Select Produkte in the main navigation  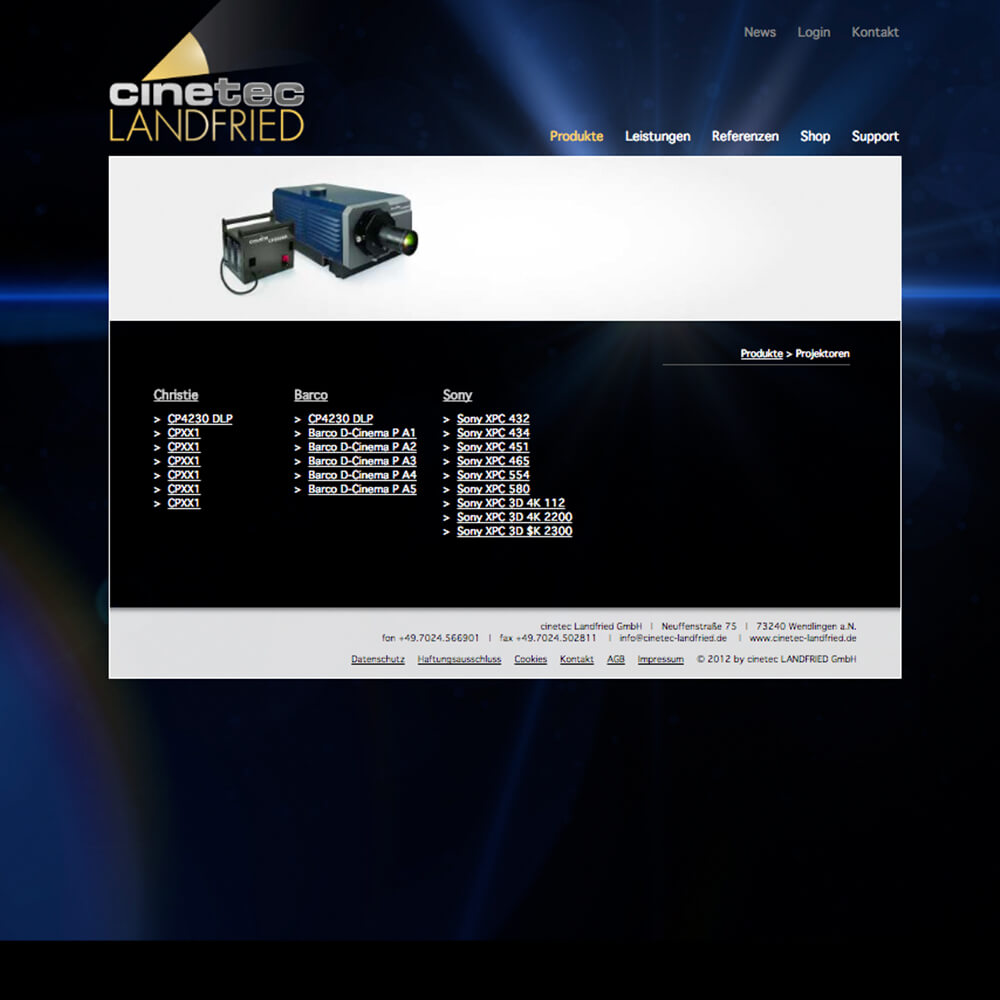click(x=577, y=136)
